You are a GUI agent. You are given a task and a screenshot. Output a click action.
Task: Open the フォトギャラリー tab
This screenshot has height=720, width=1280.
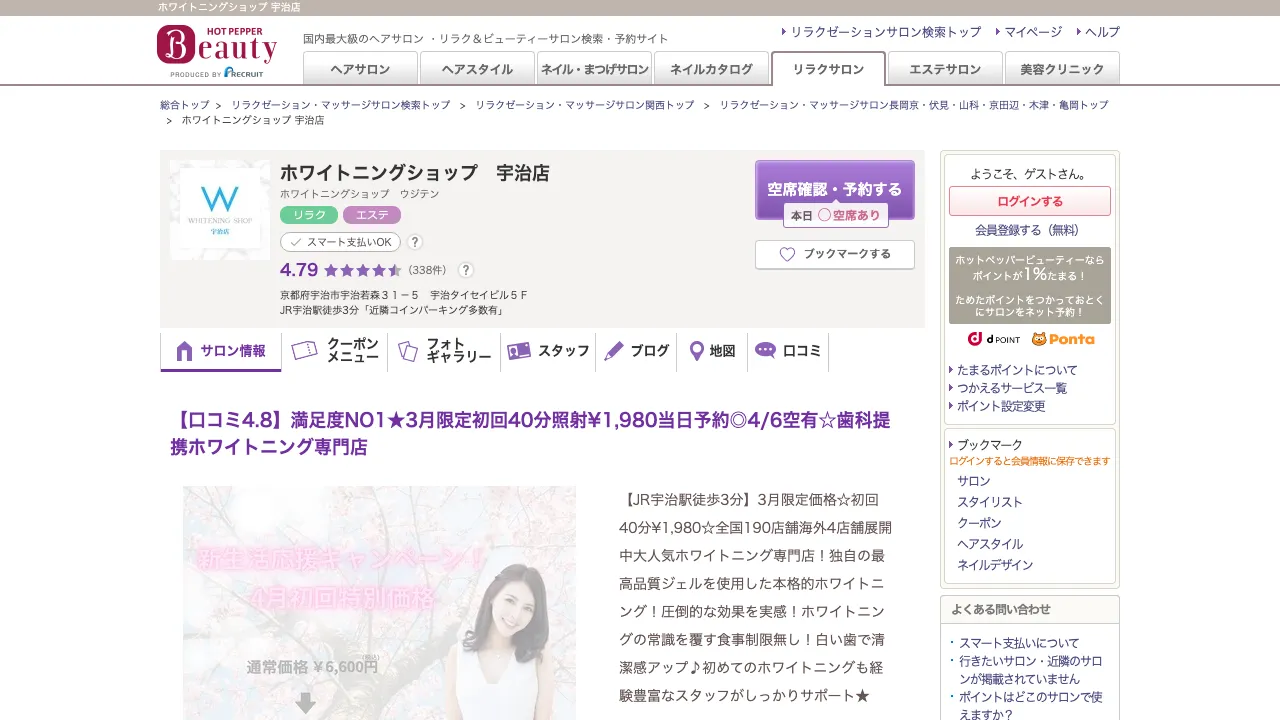(x=445, y=351)
